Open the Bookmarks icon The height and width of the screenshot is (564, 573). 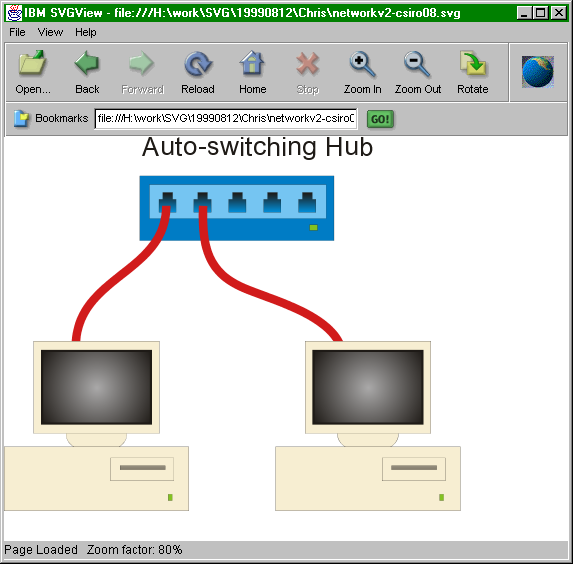click(x=21, y=118)
